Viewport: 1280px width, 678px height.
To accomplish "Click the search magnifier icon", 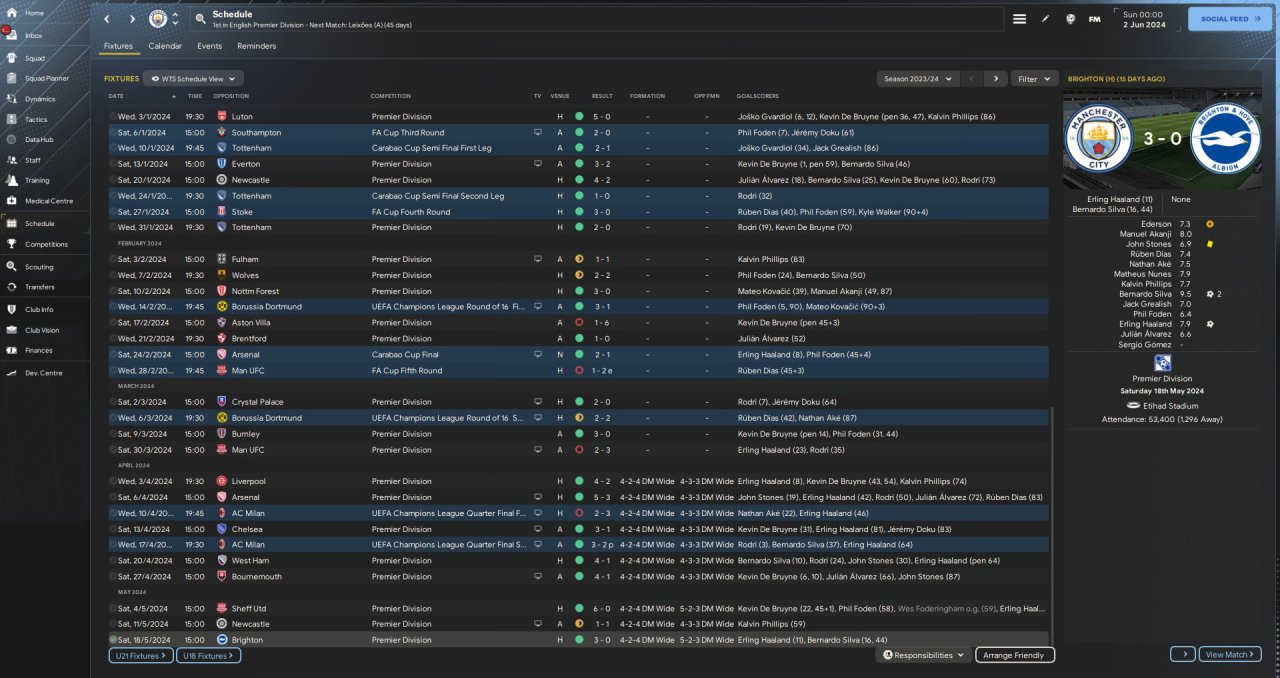I will pos(200,19).
